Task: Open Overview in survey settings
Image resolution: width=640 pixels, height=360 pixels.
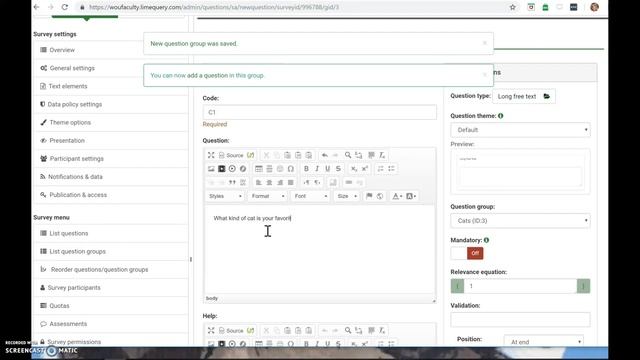Action: [x=62, y=50]
